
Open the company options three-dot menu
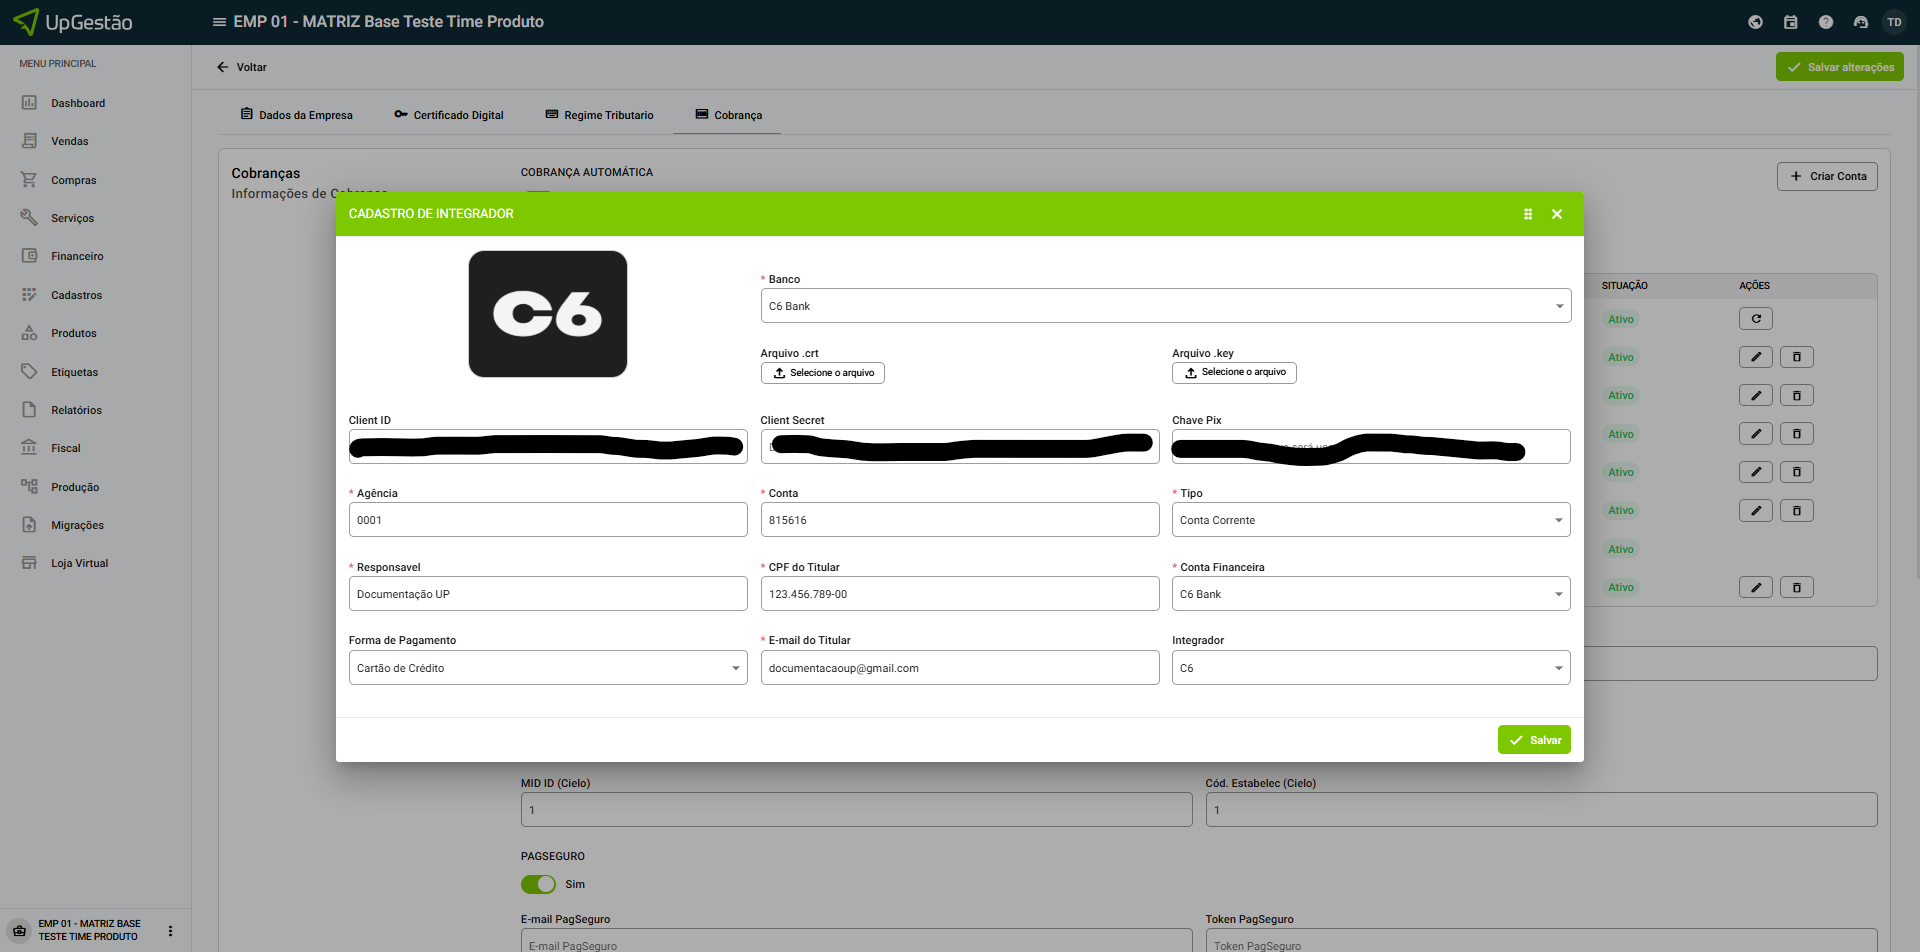(170, 931)
